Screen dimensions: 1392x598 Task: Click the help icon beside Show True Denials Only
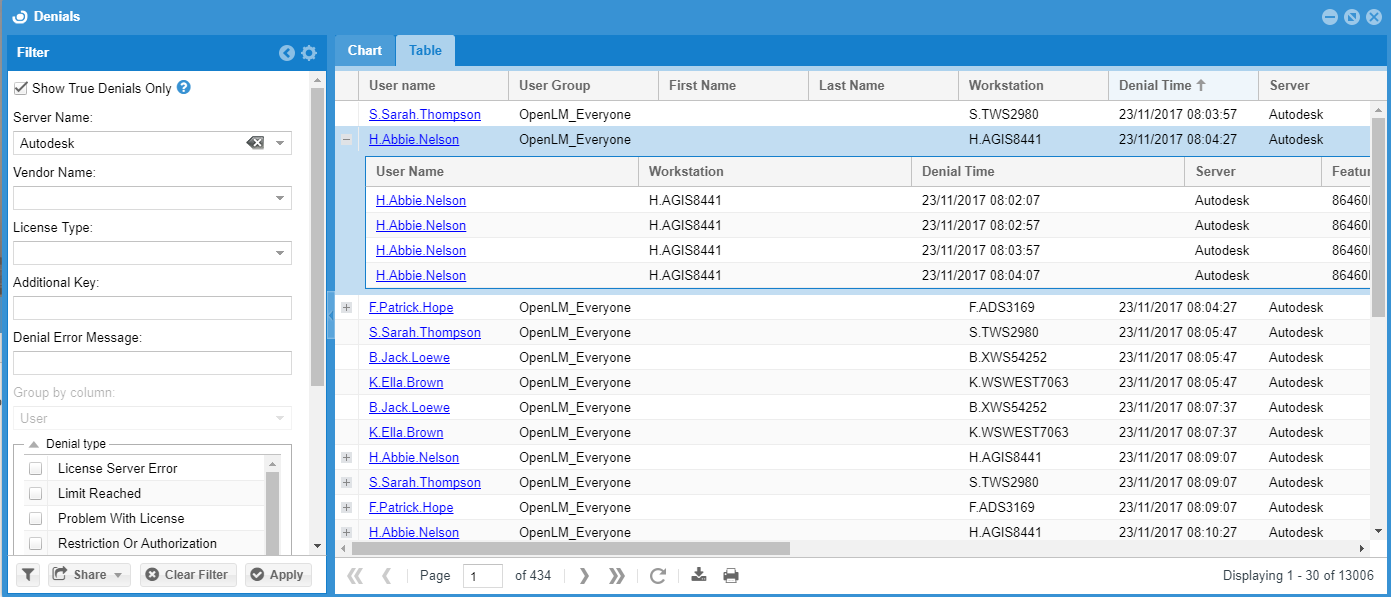(x=184, y=88)
